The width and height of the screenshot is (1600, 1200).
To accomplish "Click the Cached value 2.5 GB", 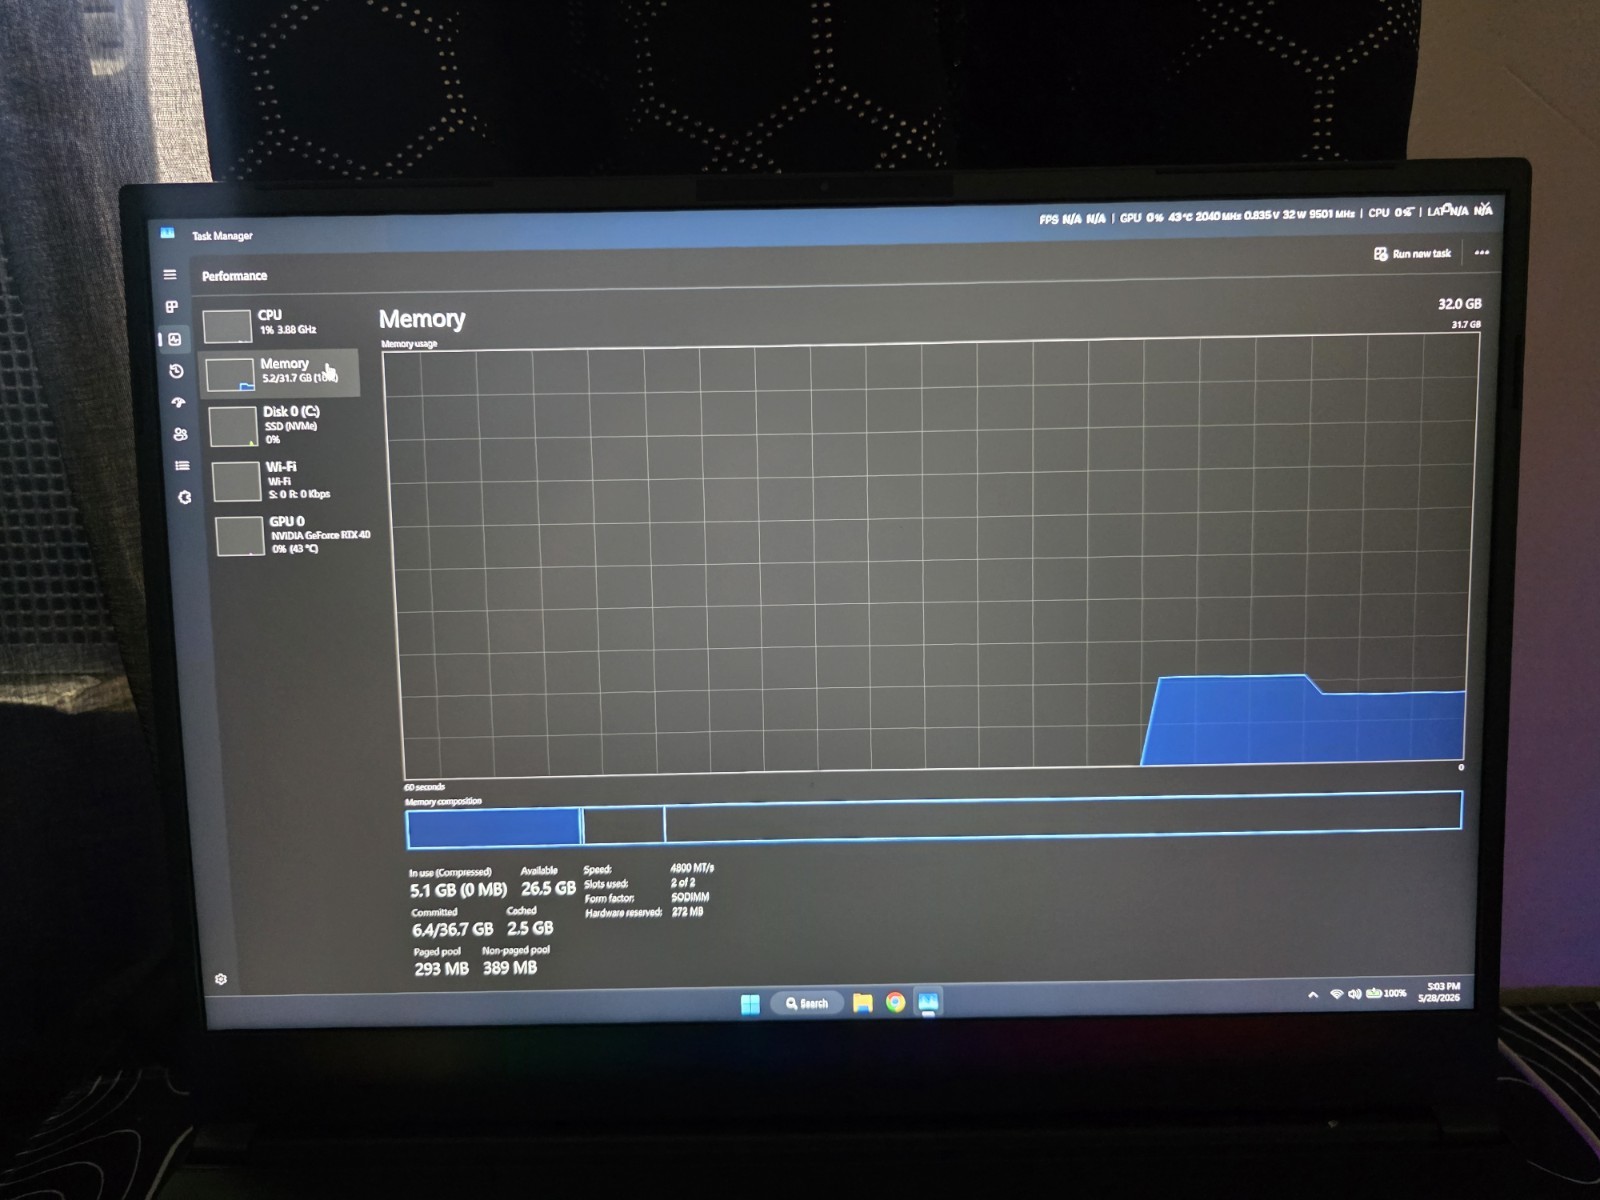I will click(530, 928).
